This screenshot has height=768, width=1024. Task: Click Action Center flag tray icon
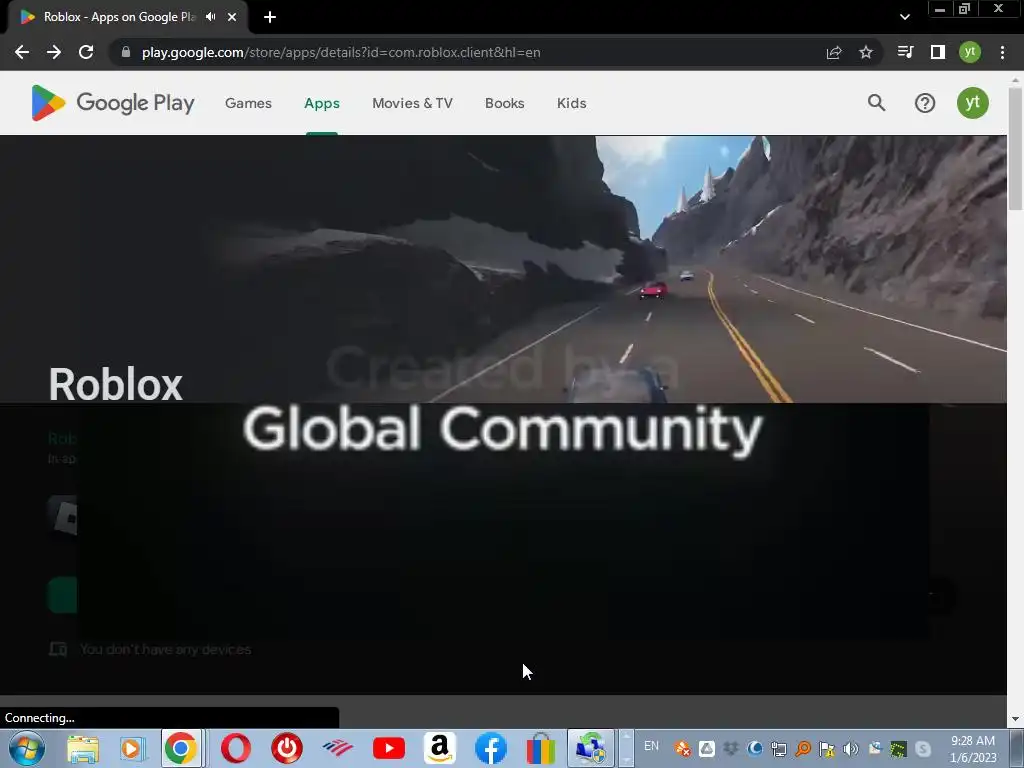(x=827, y=749)
